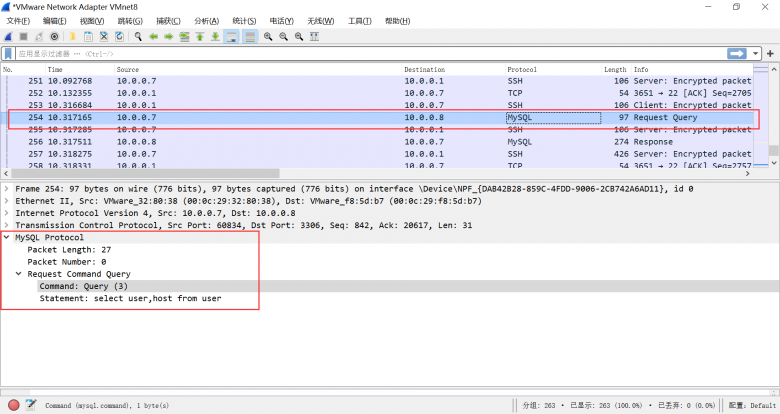Select the Packet Length: 27 field
780x414 pixels.
(x=69, y=250)
